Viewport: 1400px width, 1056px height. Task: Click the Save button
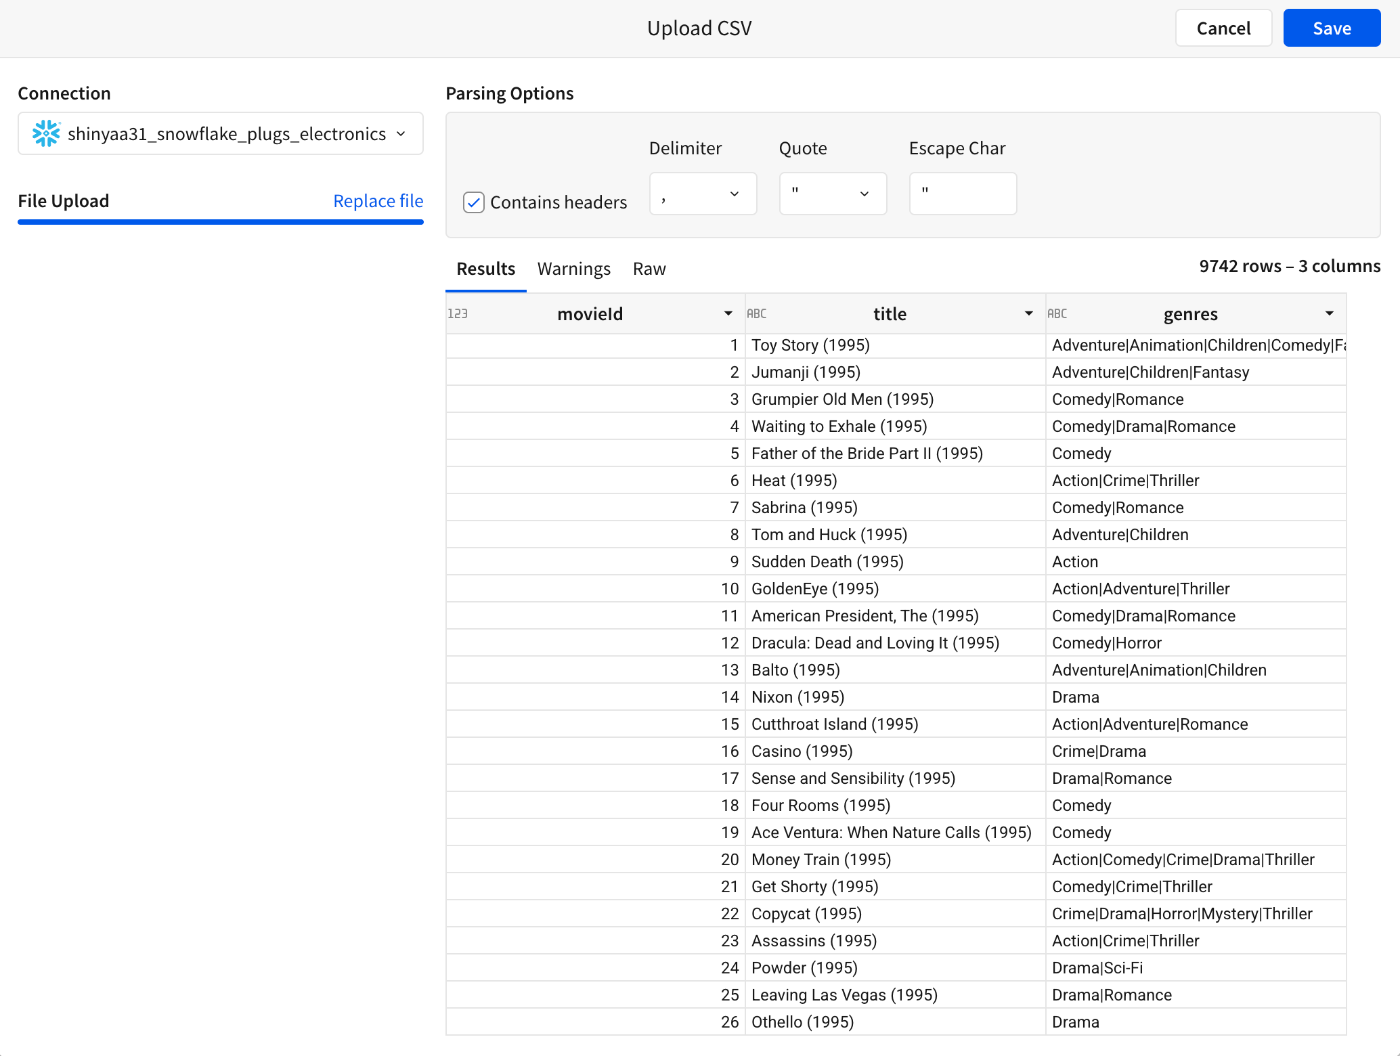coord(1332,28)
